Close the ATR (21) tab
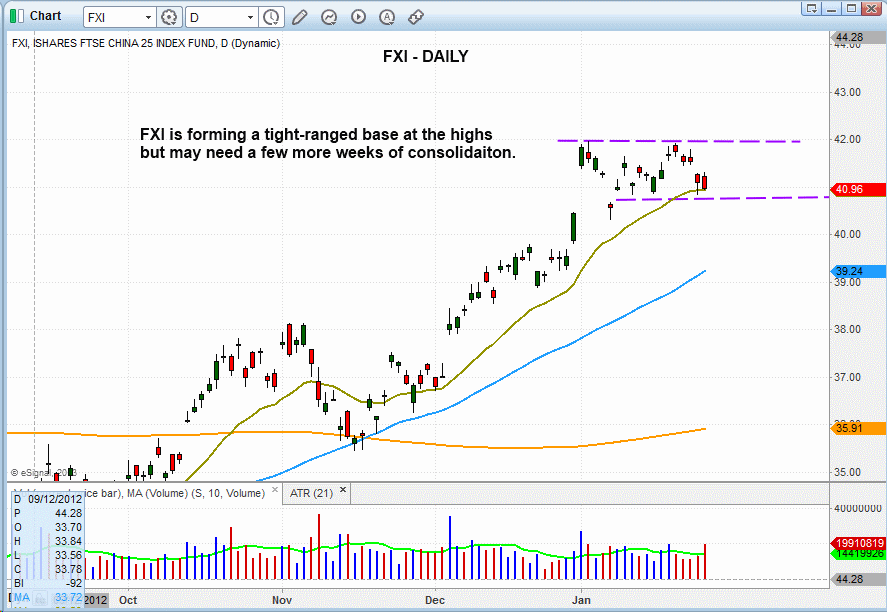Image resolution: width=887 pixels, height=612 pixels. (x=343, y=490)
